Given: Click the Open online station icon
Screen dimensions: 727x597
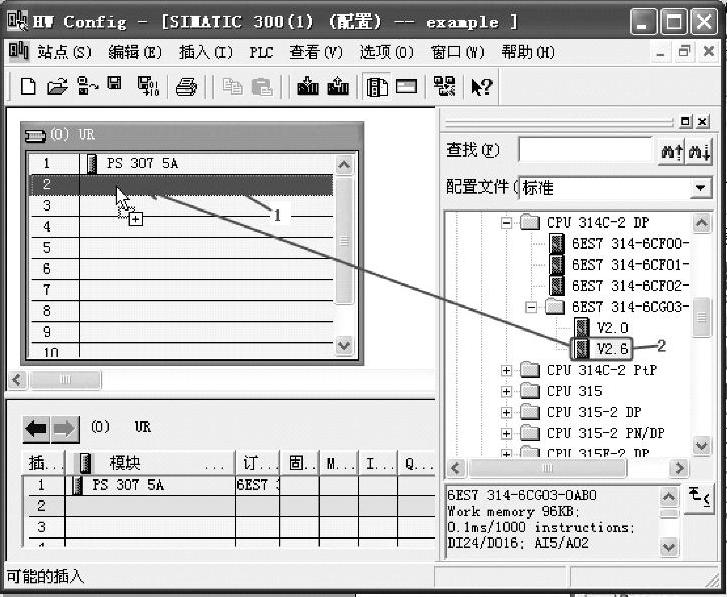Looking at the screenshot, I should pos(87,86).
